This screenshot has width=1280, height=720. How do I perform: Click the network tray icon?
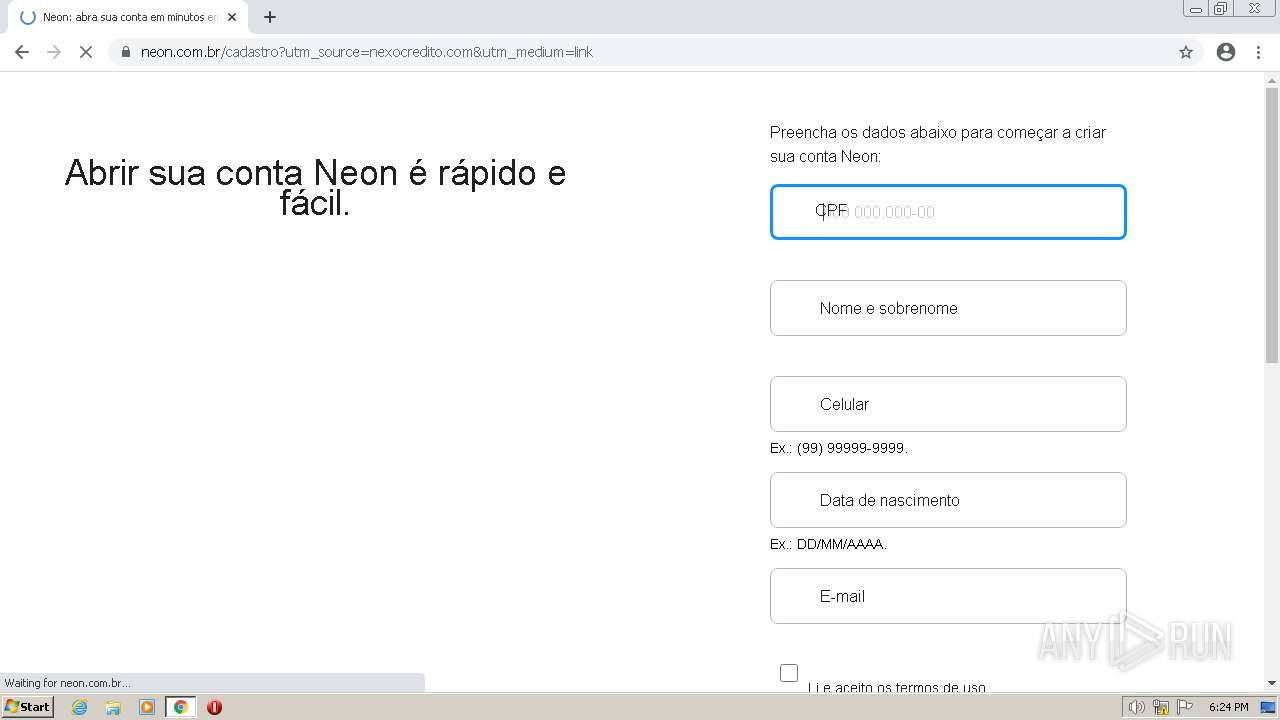1161,707
